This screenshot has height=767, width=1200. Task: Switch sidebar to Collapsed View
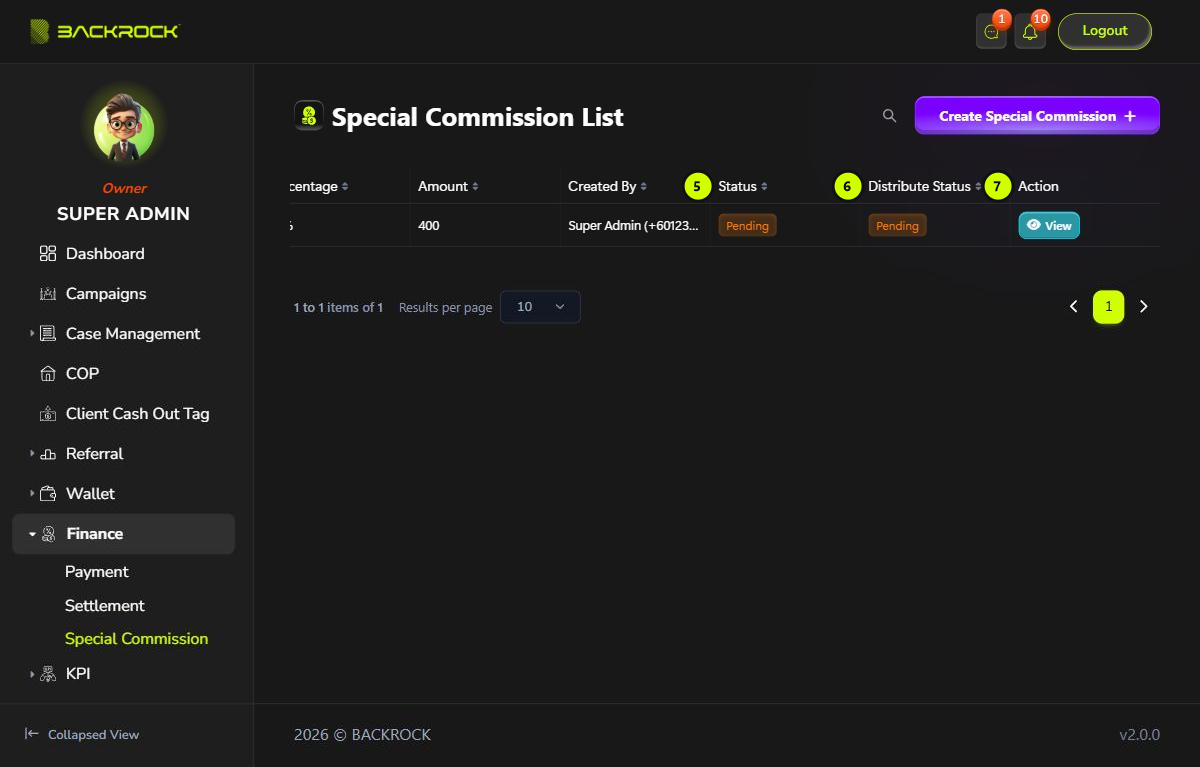click(82, 734)
